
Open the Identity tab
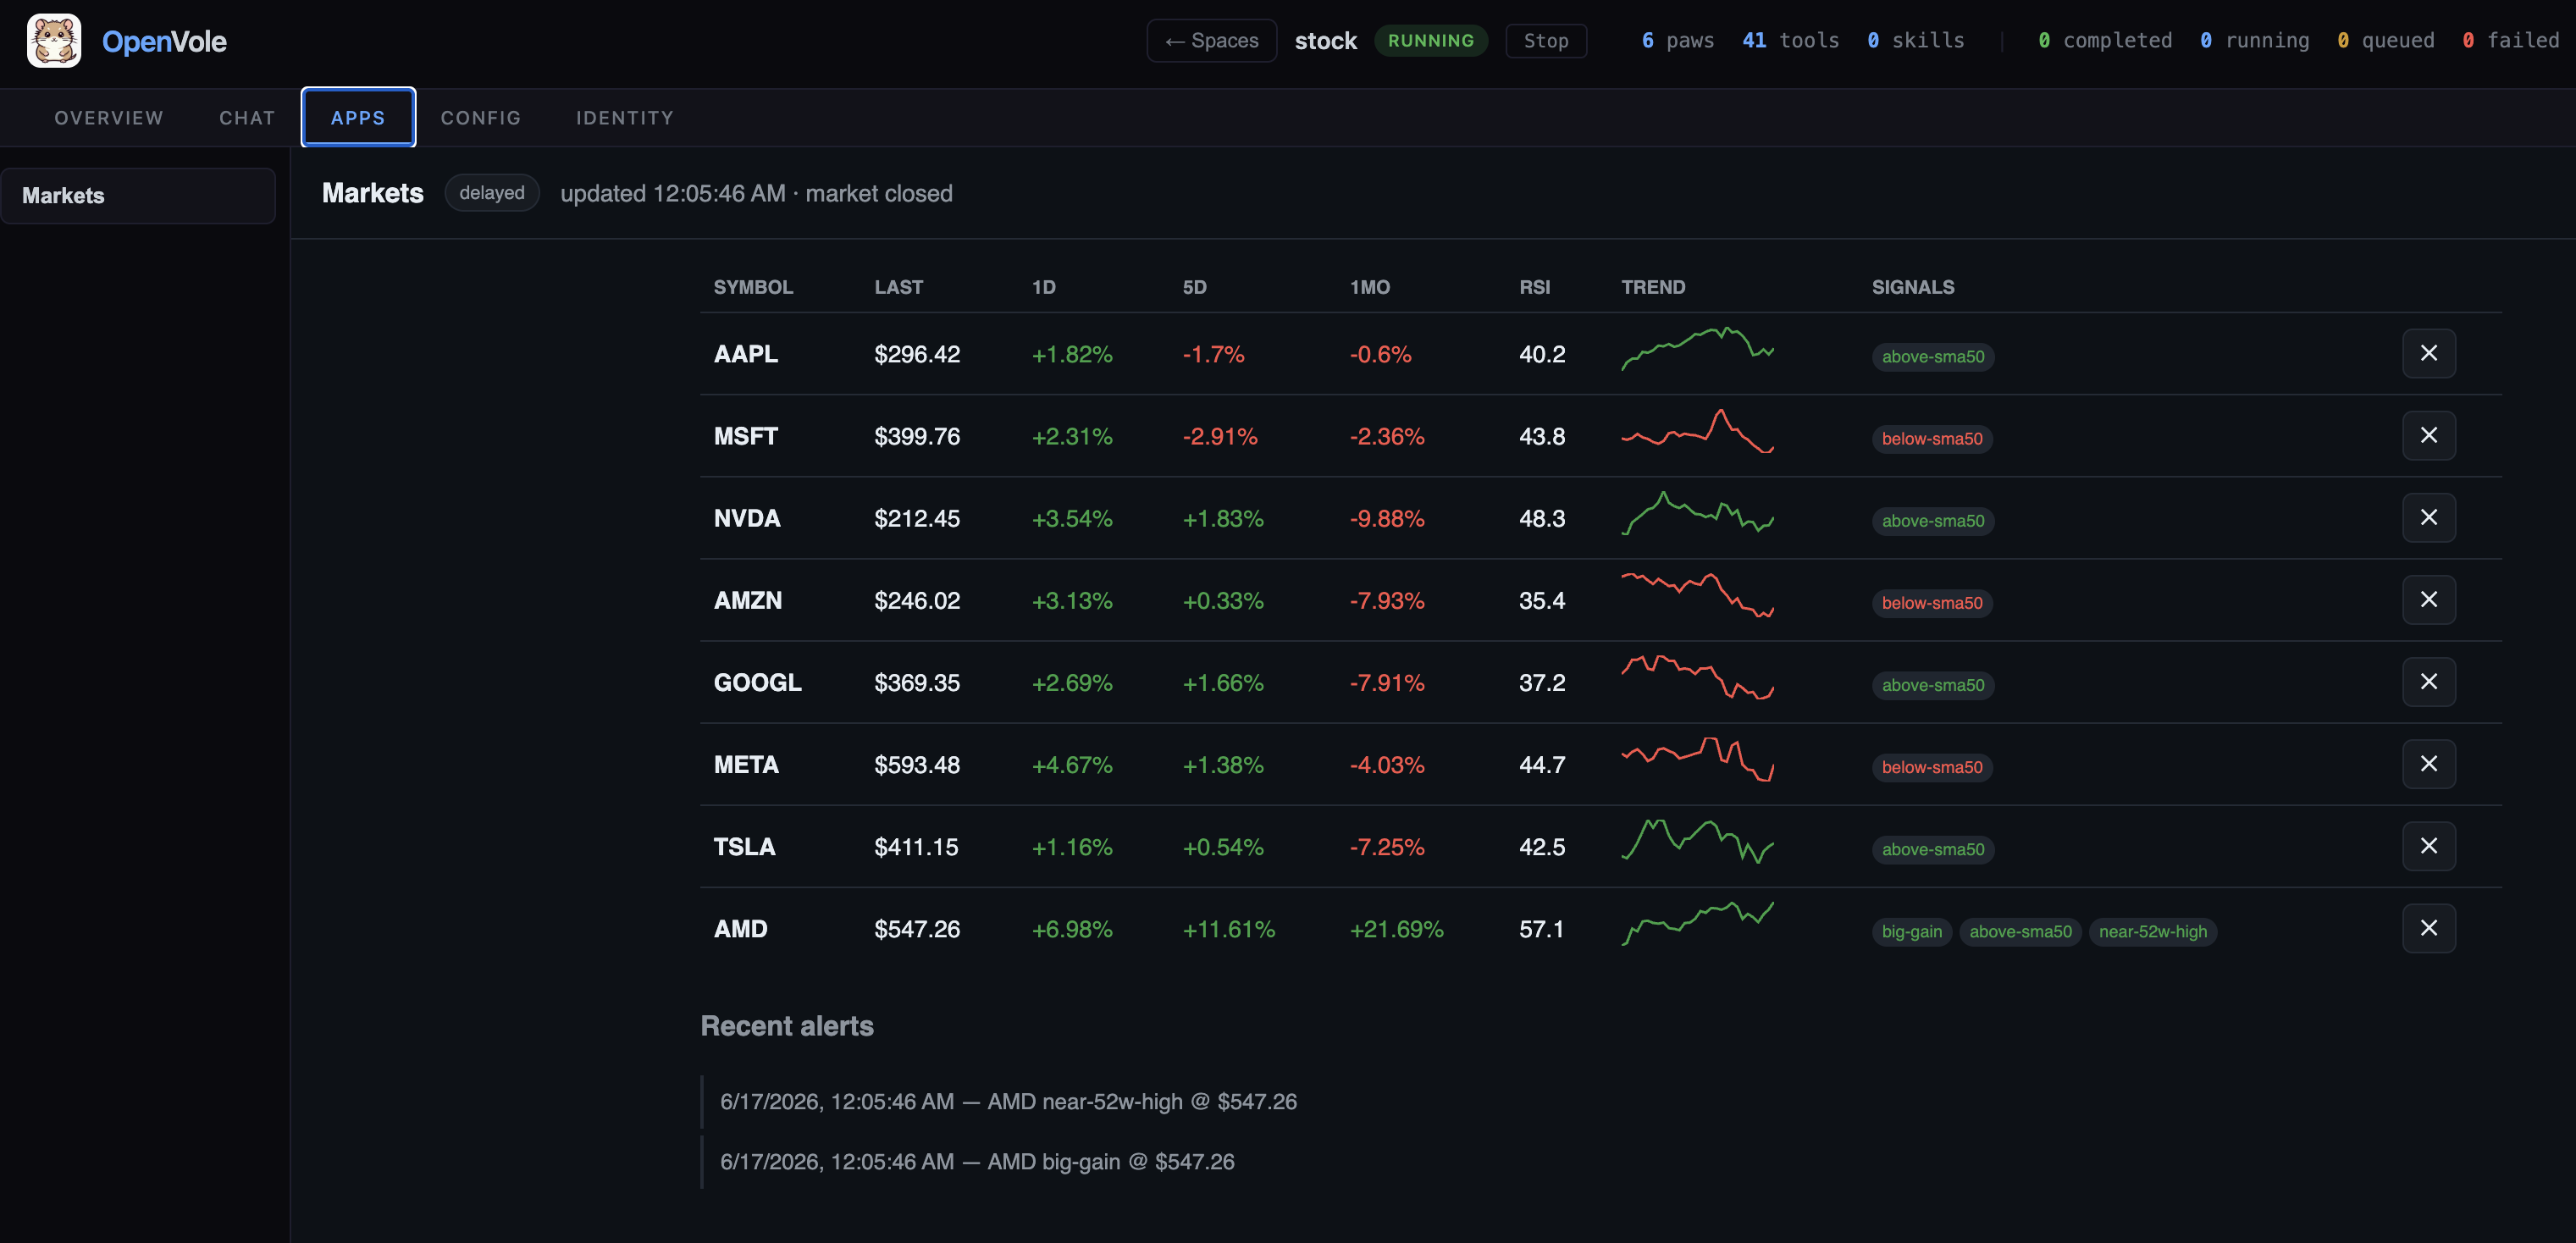625,118
